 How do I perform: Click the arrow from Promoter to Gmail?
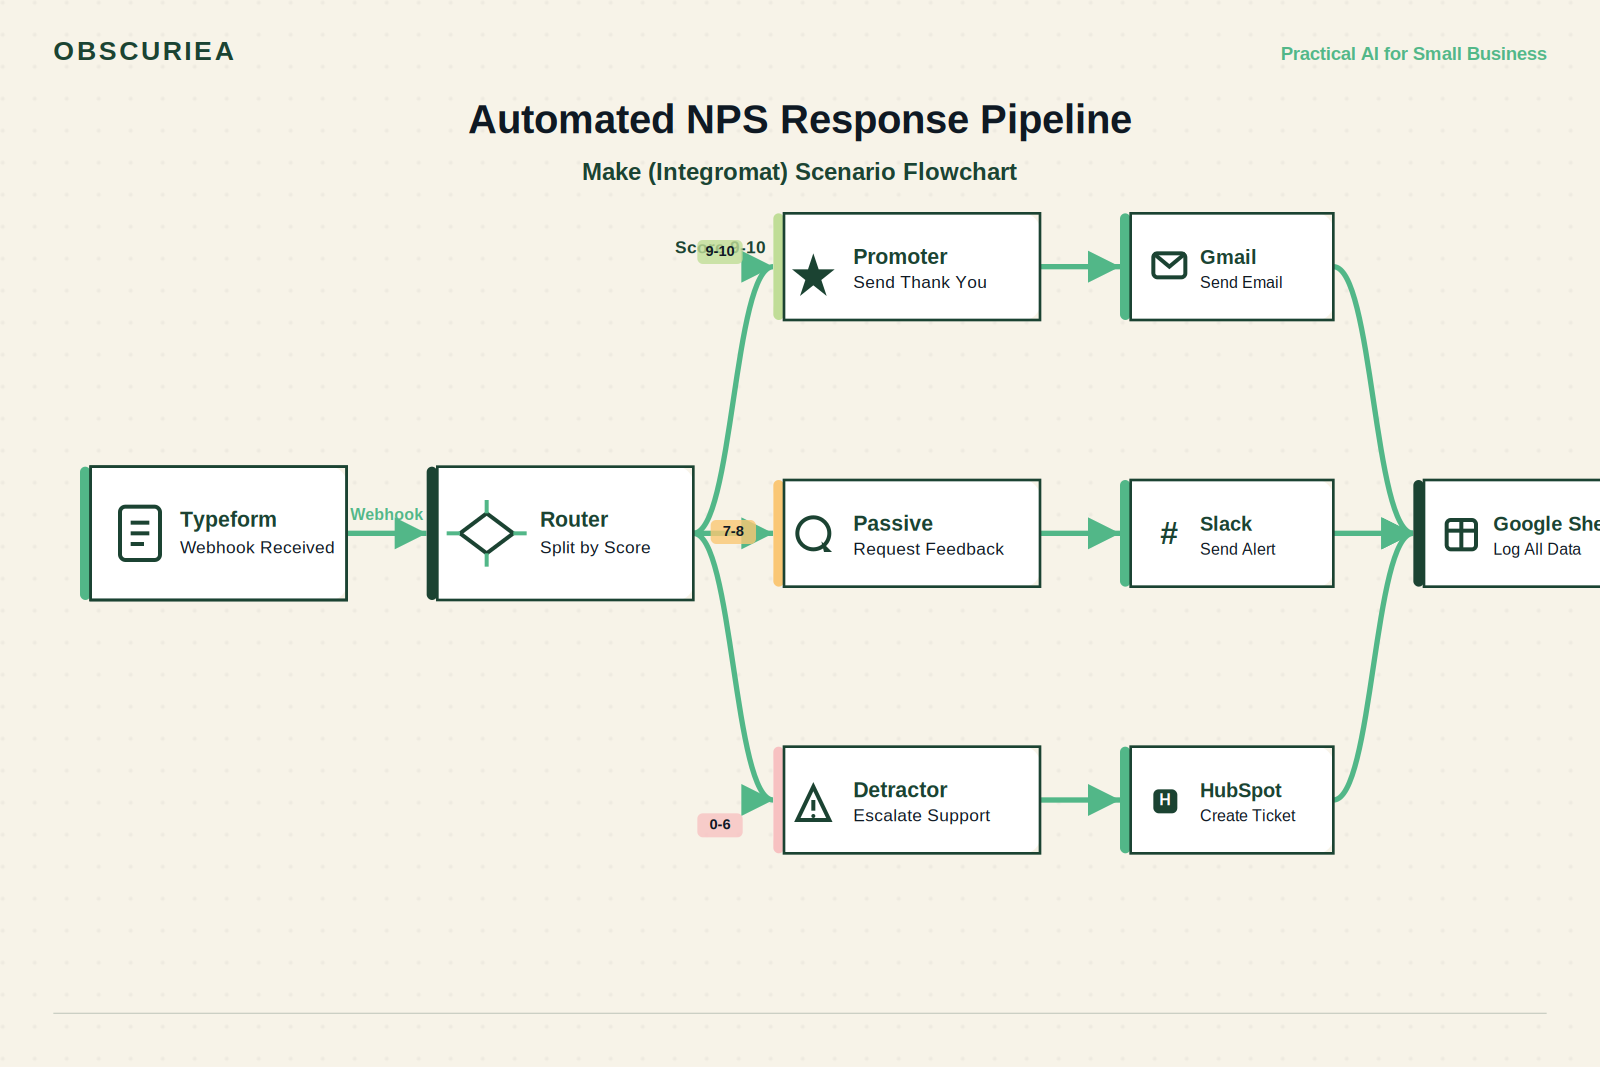click(x=1080, y=267)
